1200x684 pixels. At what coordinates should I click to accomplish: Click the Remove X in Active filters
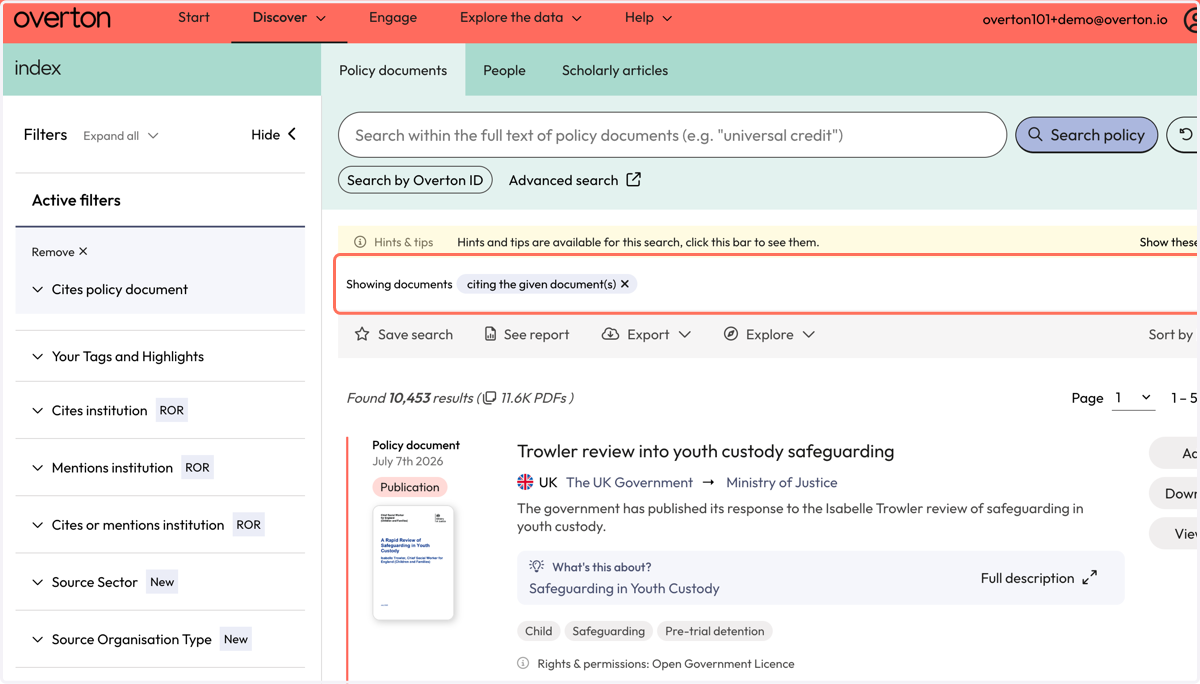[x=83, y=252]
